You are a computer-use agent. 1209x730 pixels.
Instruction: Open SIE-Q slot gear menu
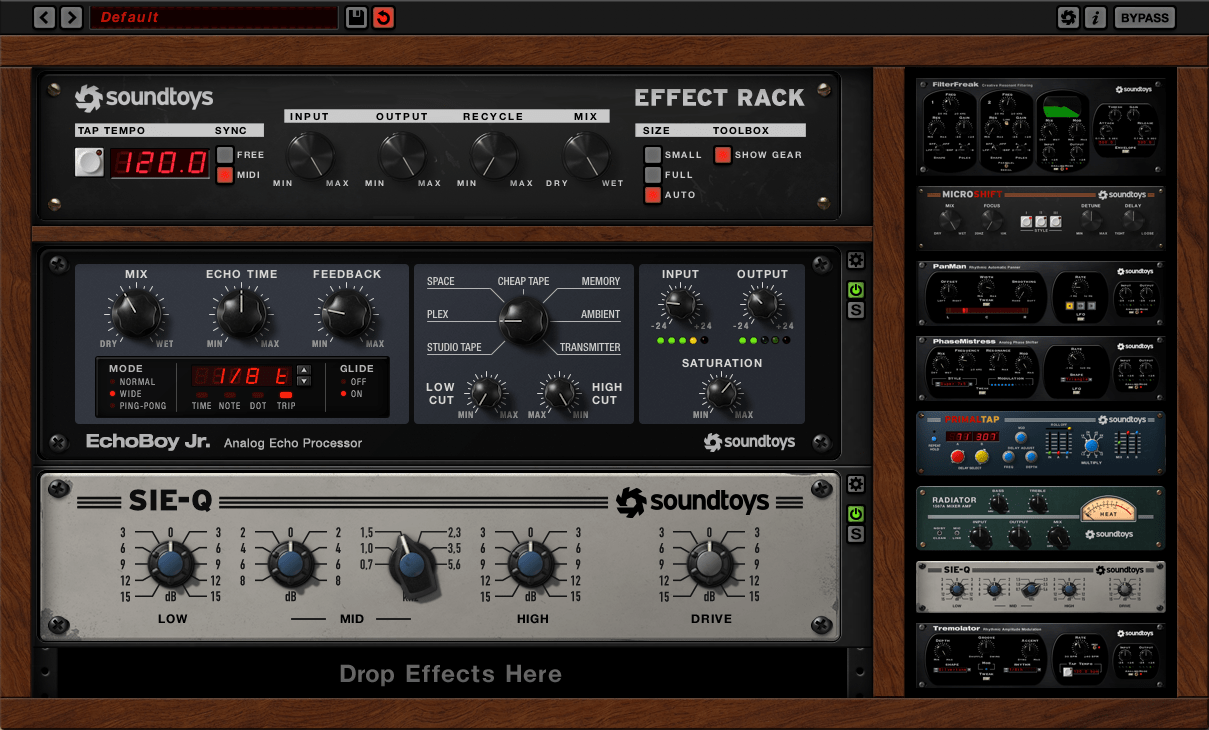click(x=855, y=485)
